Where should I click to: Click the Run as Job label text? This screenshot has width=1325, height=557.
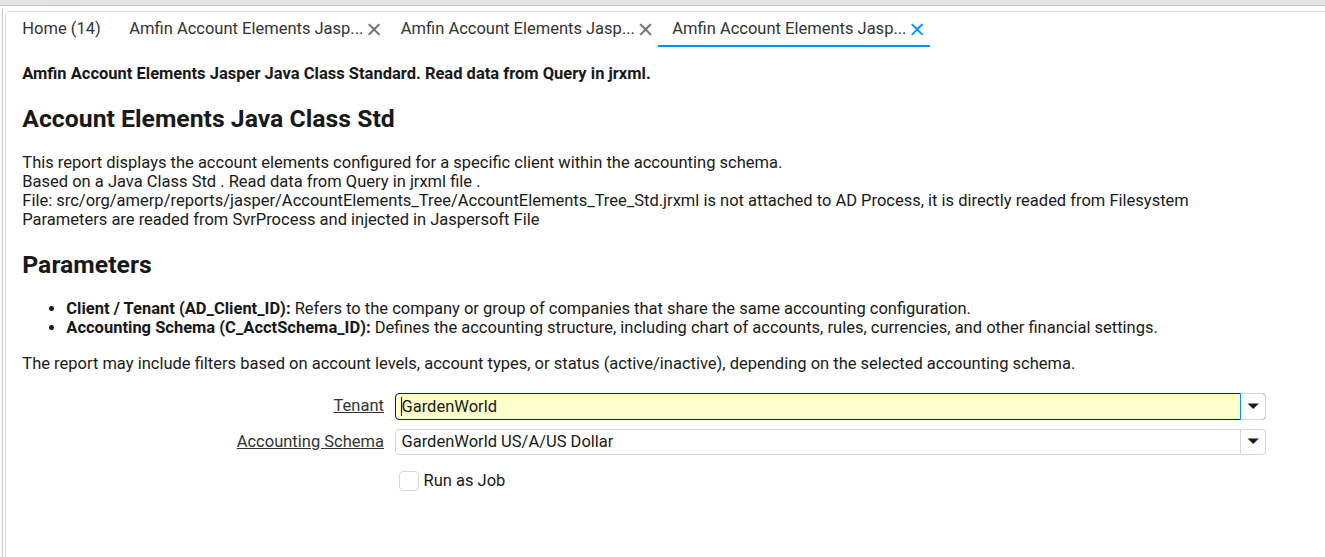[464, 481]
